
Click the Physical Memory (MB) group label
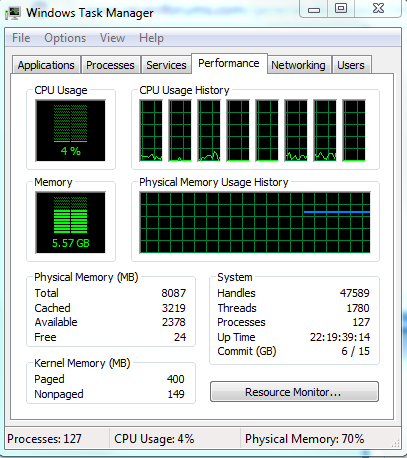click(86, 277)
